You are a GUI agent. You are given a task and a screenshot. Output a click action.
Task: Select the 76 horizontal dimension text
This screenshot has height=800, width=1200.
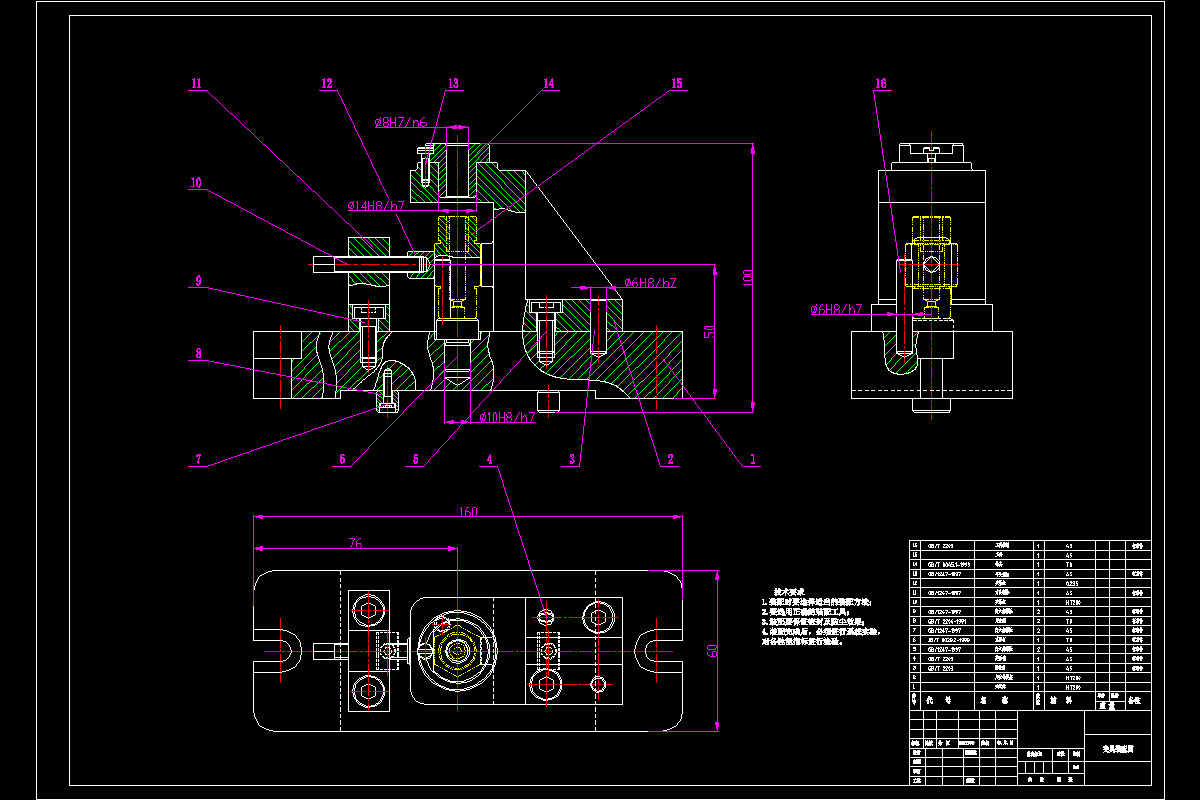coord(355,543)
